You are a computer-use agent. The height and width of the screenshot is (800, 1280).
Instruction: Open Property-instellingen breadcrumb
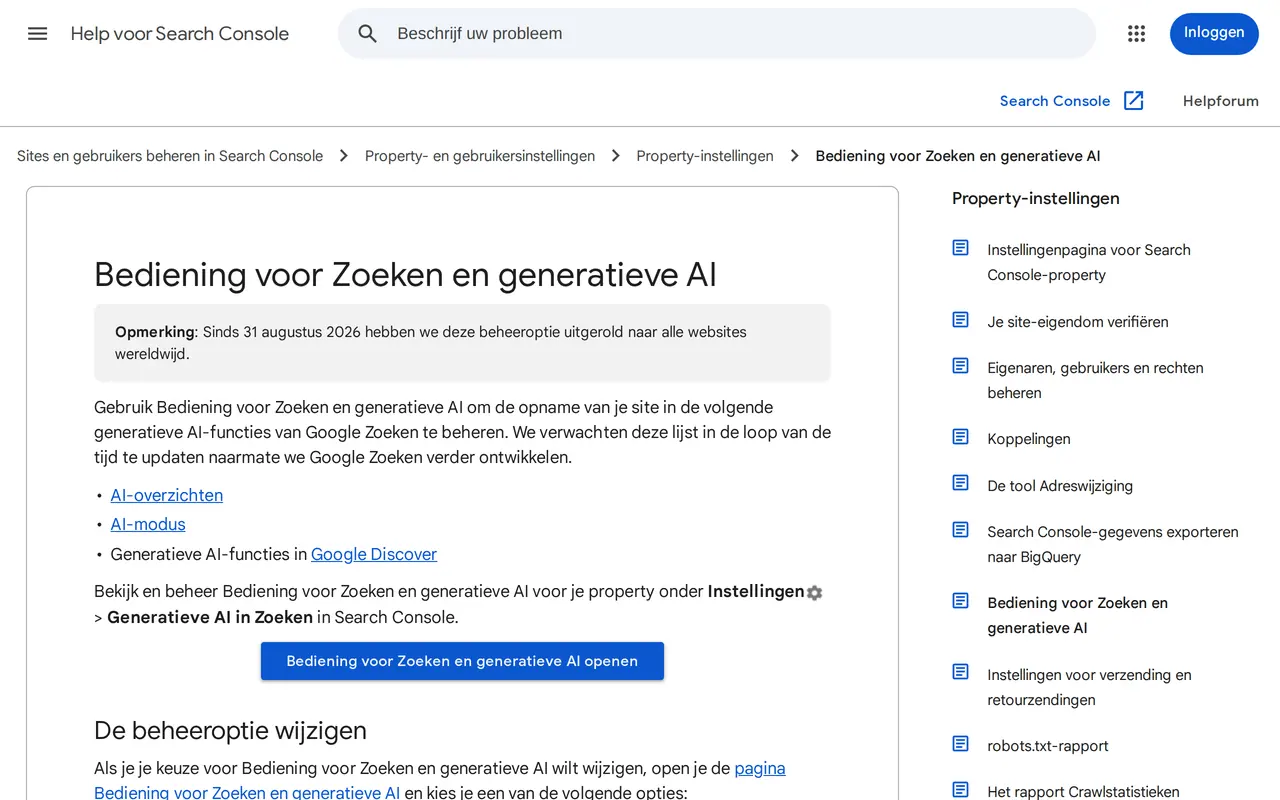[x=705, y=156]
